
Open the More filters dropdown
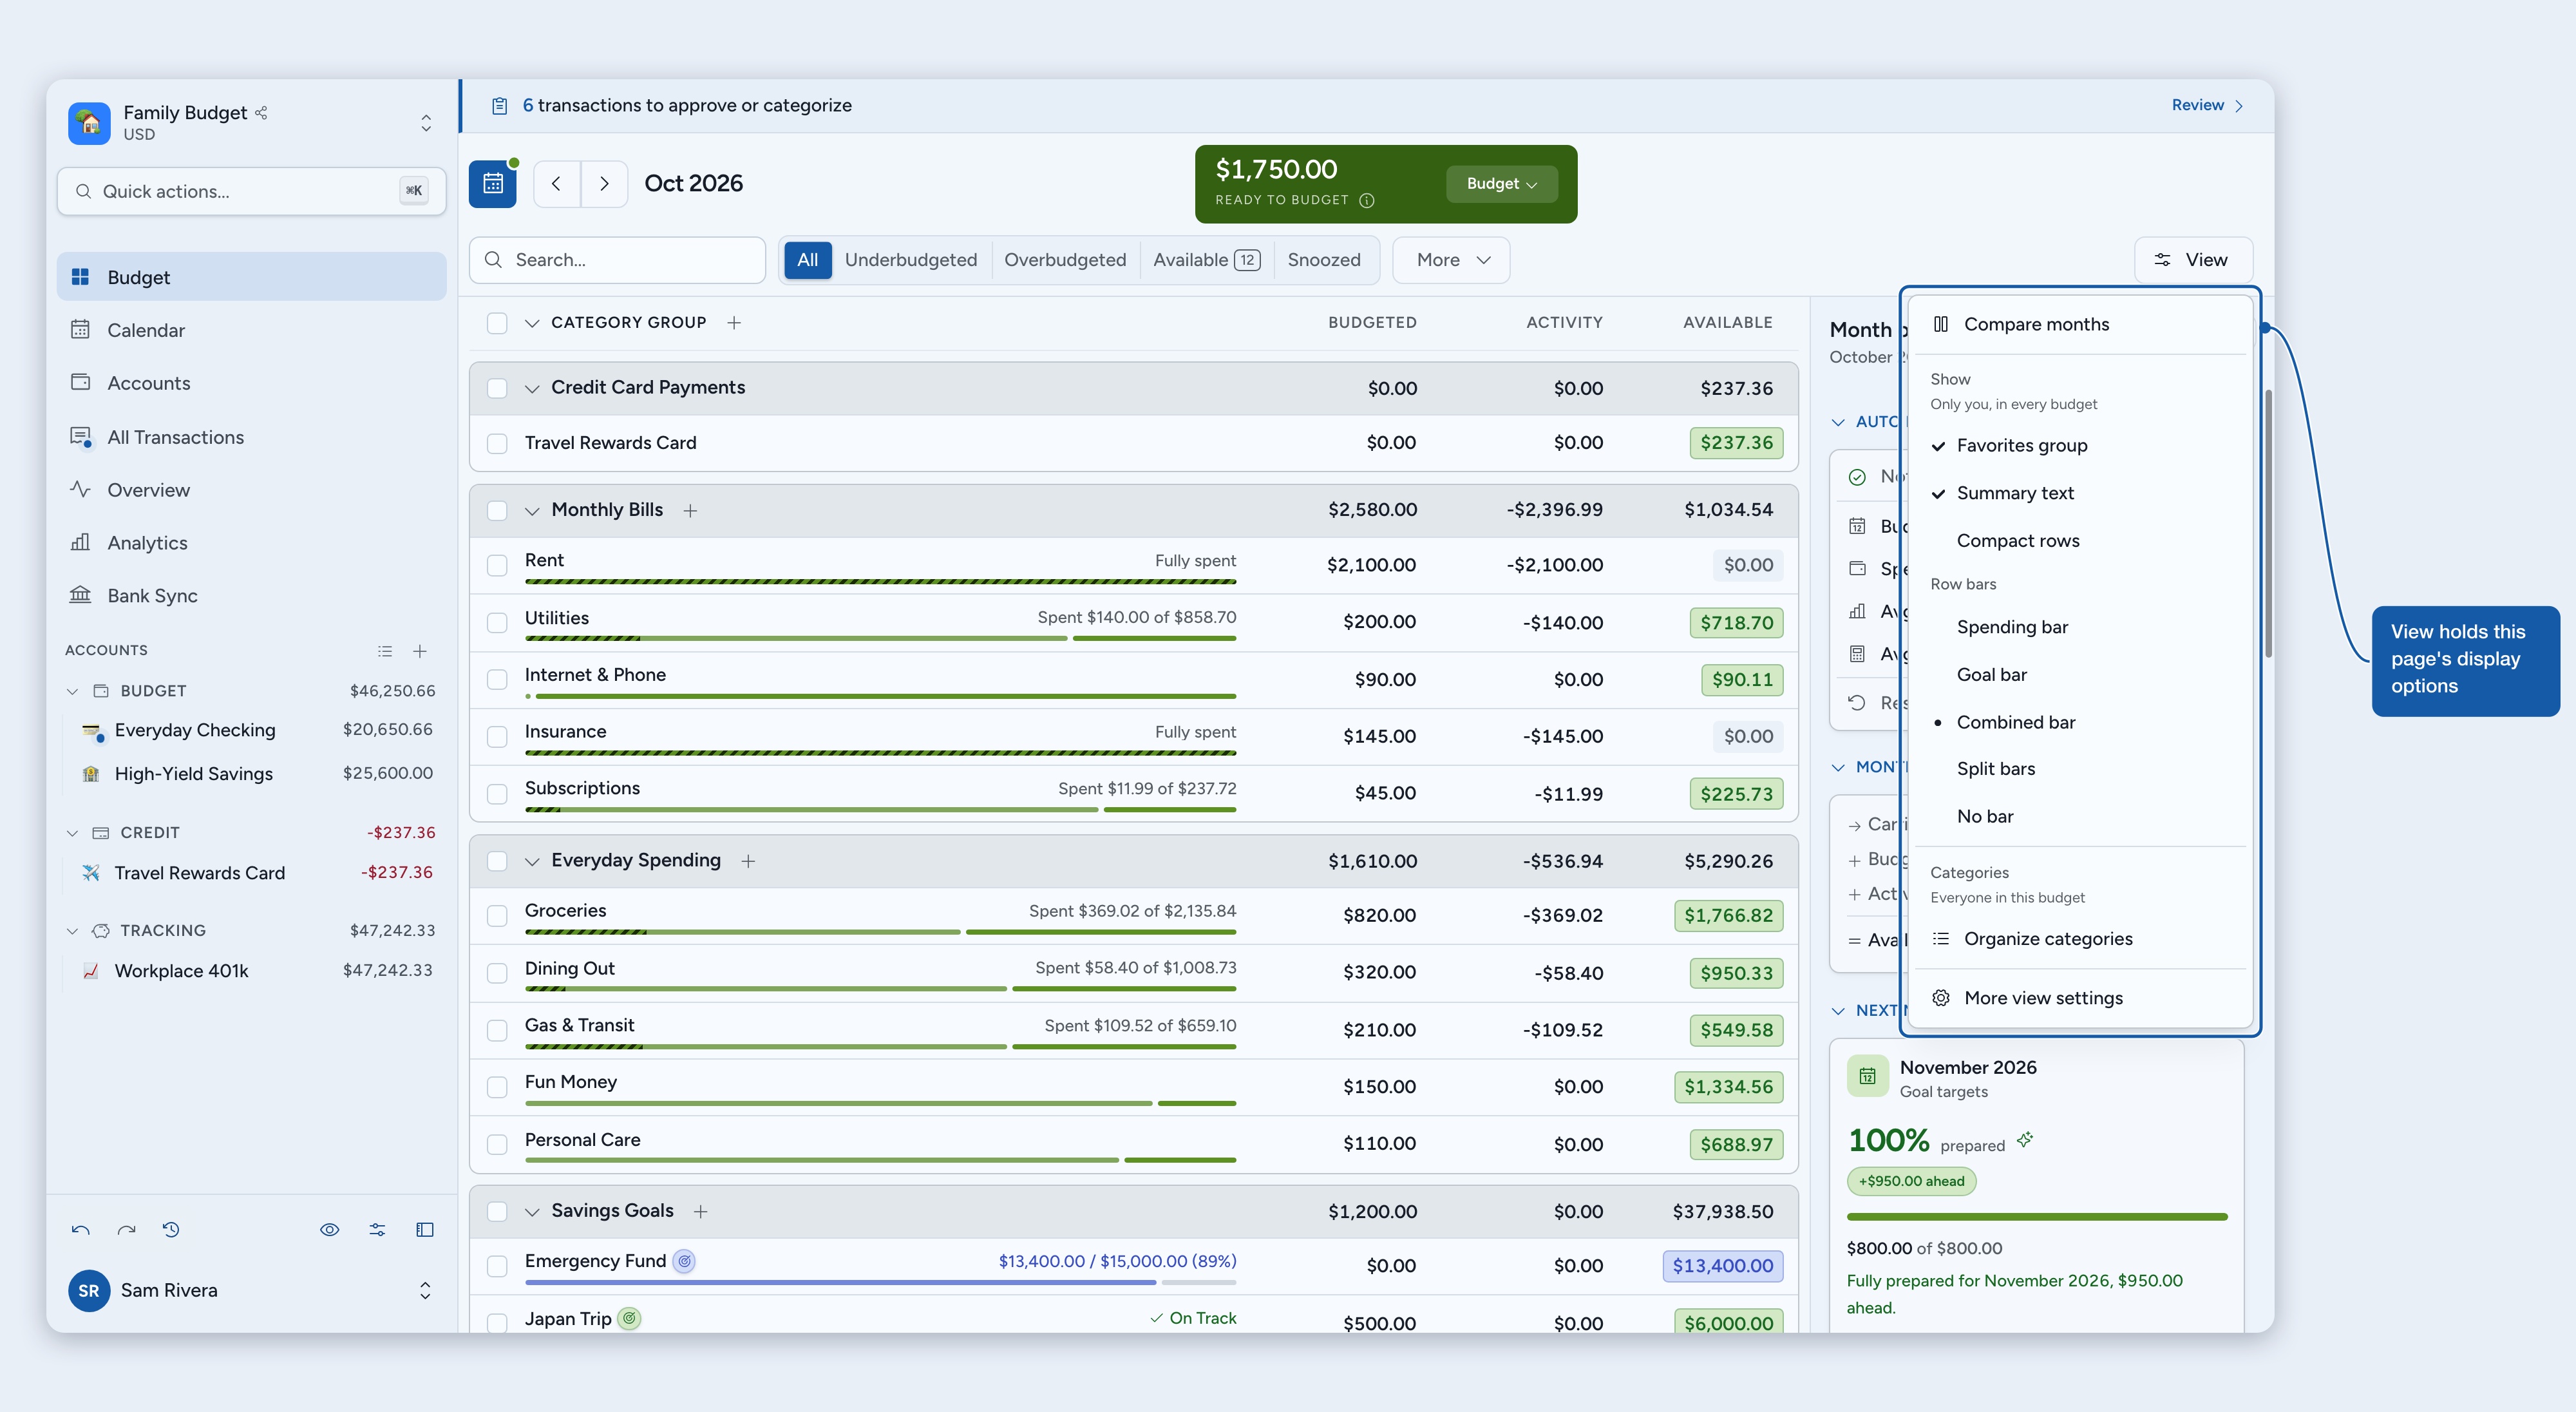tap(1451, 260)
